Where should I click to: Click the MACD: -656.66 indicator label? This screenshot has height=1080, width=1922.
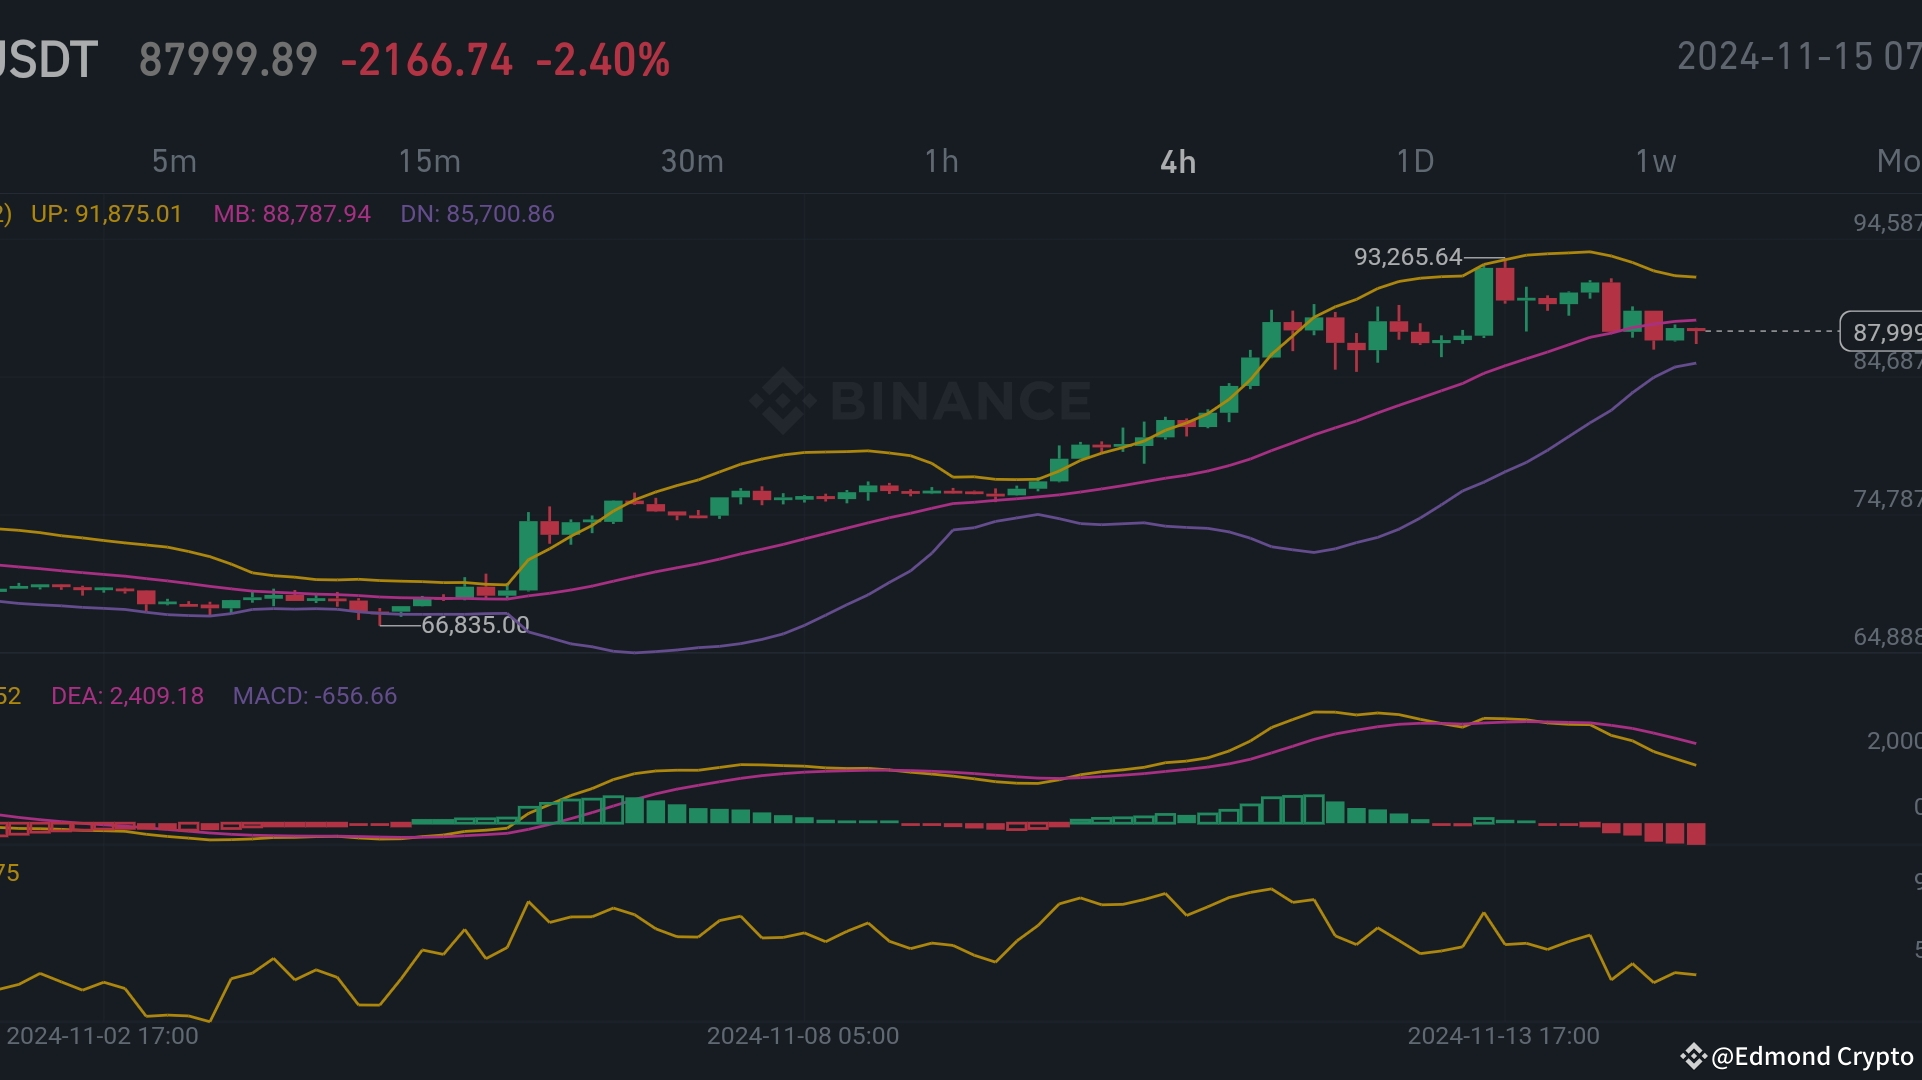point(314,696)
